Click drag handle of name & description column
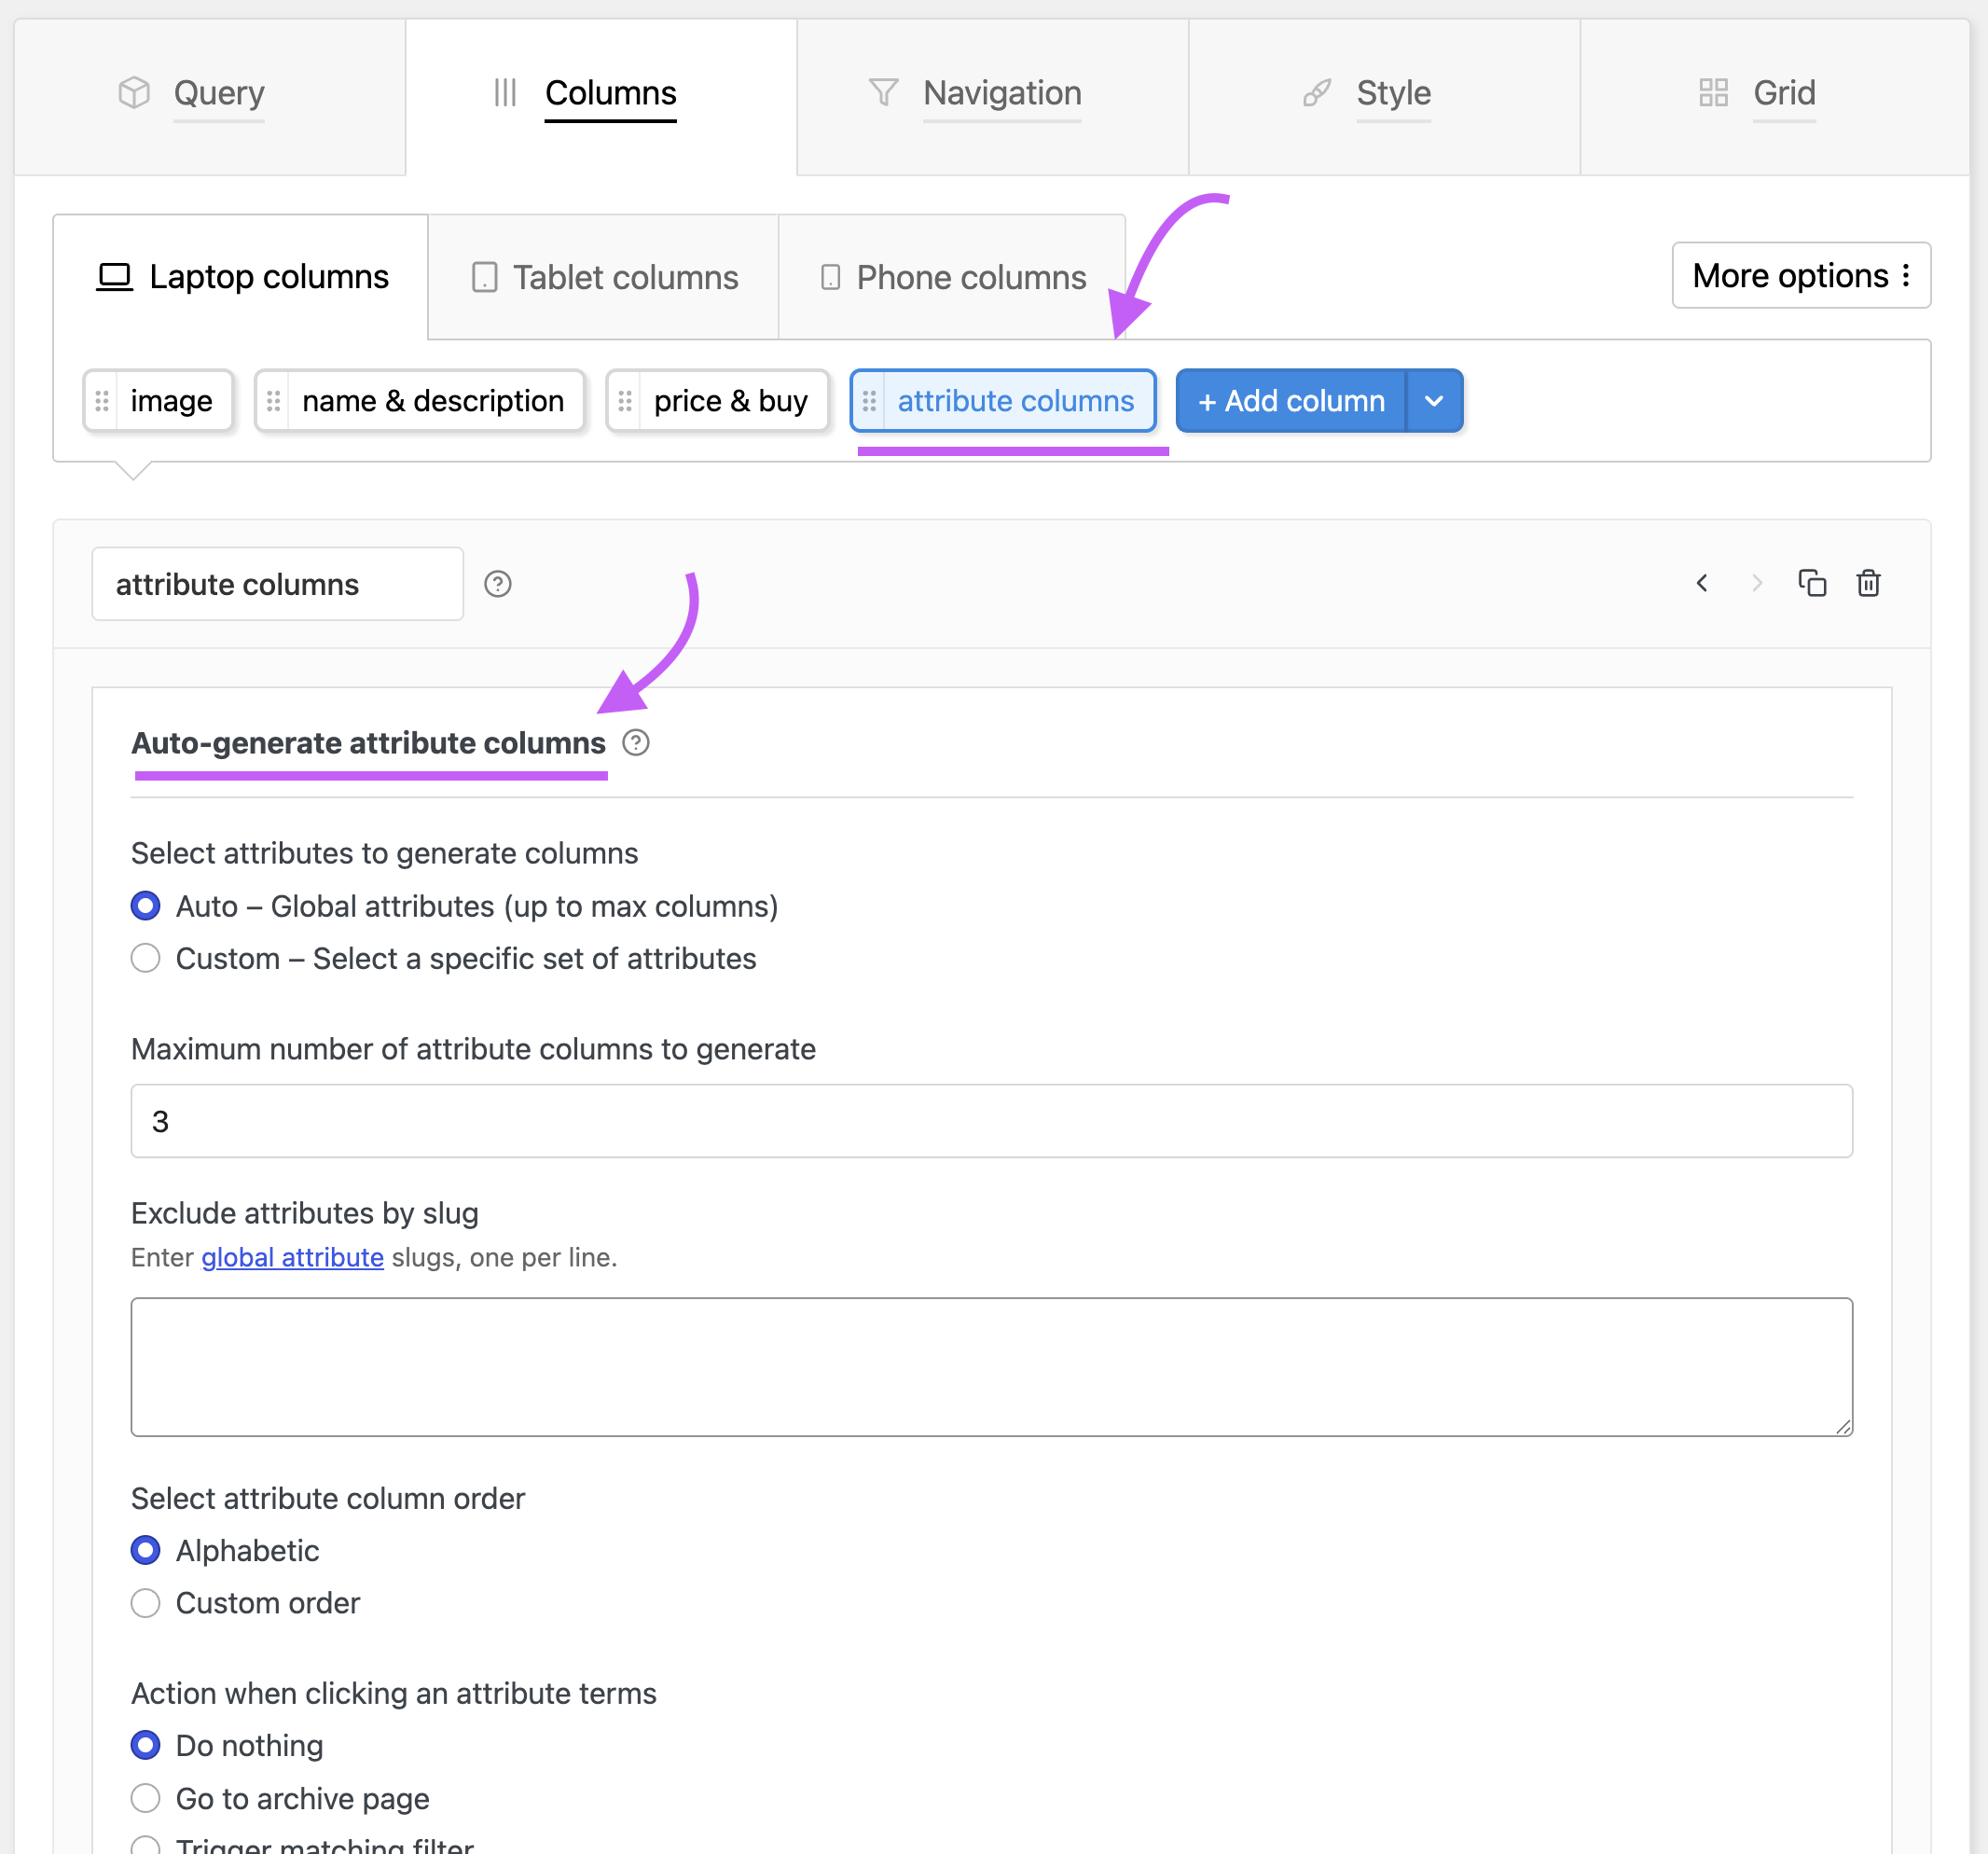1988x1854 pixels. (x=273, y=401)
